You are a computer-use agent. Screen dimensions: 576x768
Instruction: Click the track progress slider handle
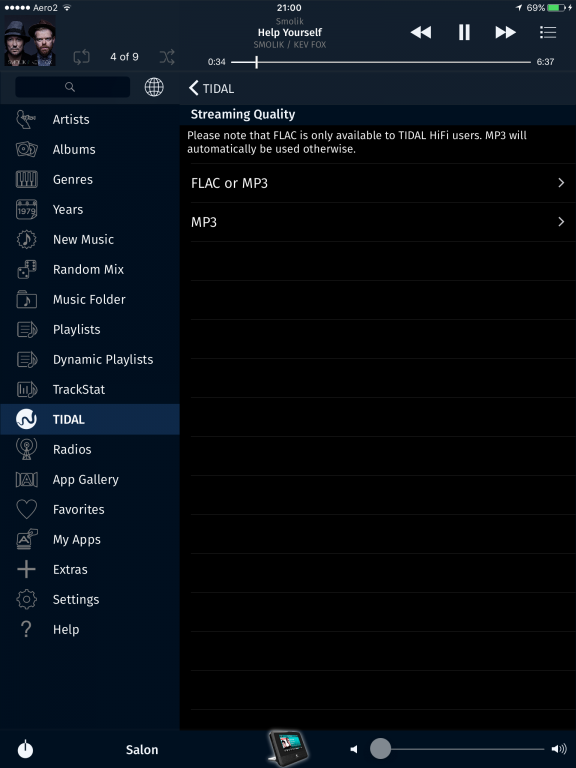(x=256, y=62)
